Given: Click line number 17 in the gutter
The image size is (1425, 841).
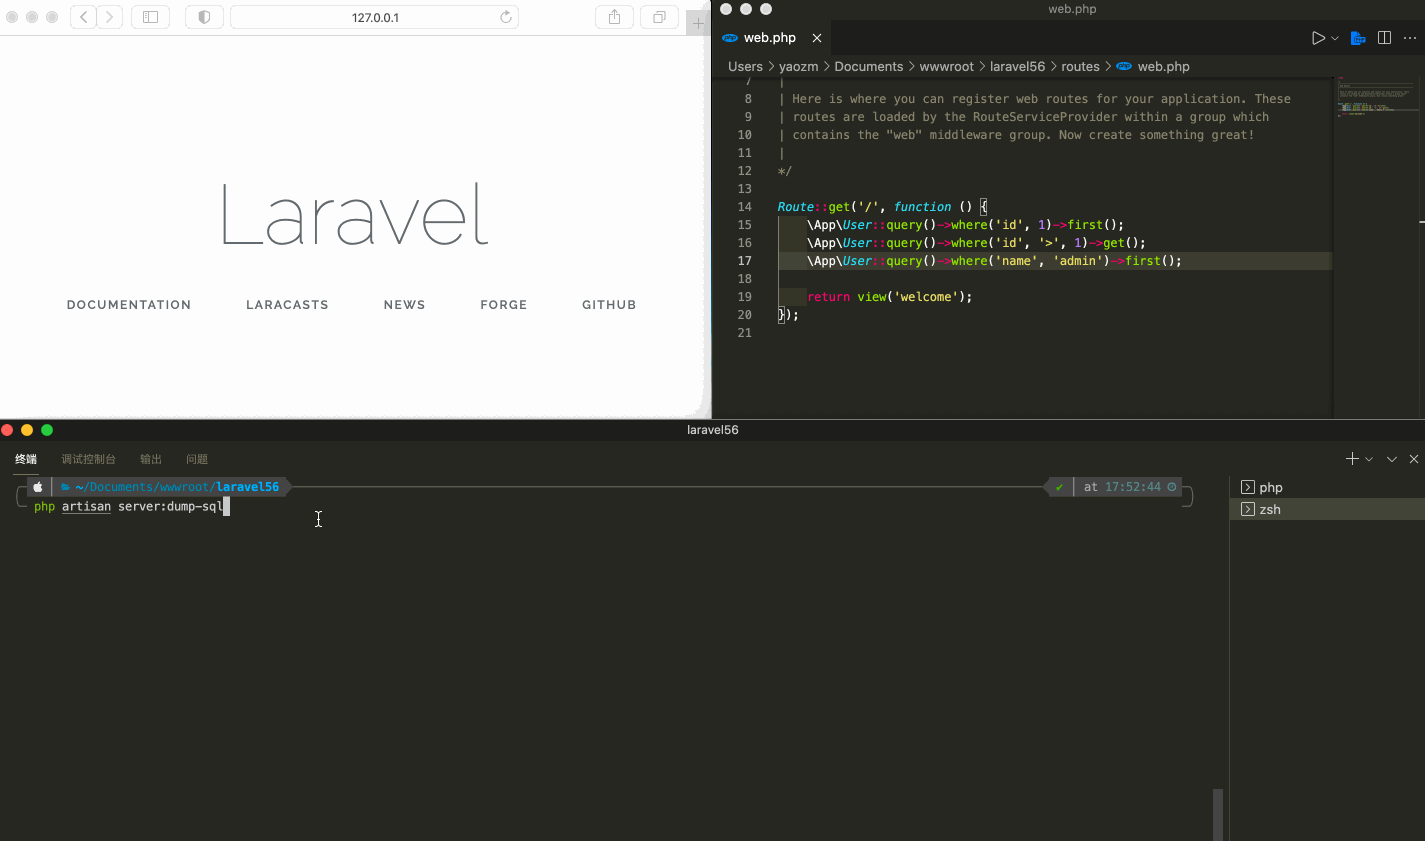Looking at the screenshot, I should pos(745,261).
